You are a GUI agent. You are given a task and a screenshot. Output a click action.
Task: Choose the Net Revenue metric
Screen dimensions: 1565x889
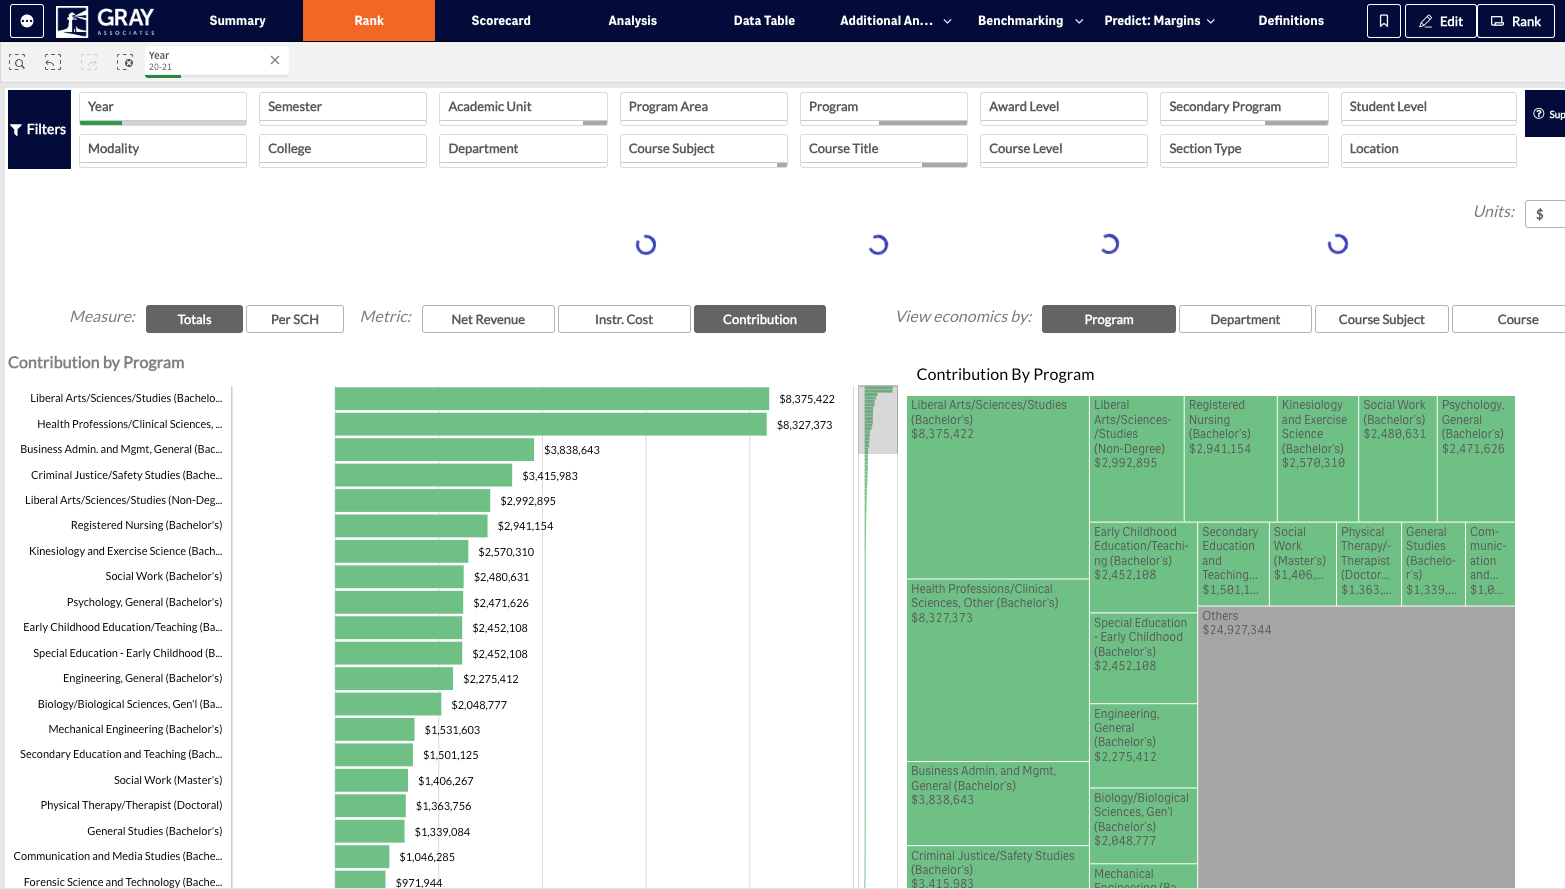click(488, 319)
